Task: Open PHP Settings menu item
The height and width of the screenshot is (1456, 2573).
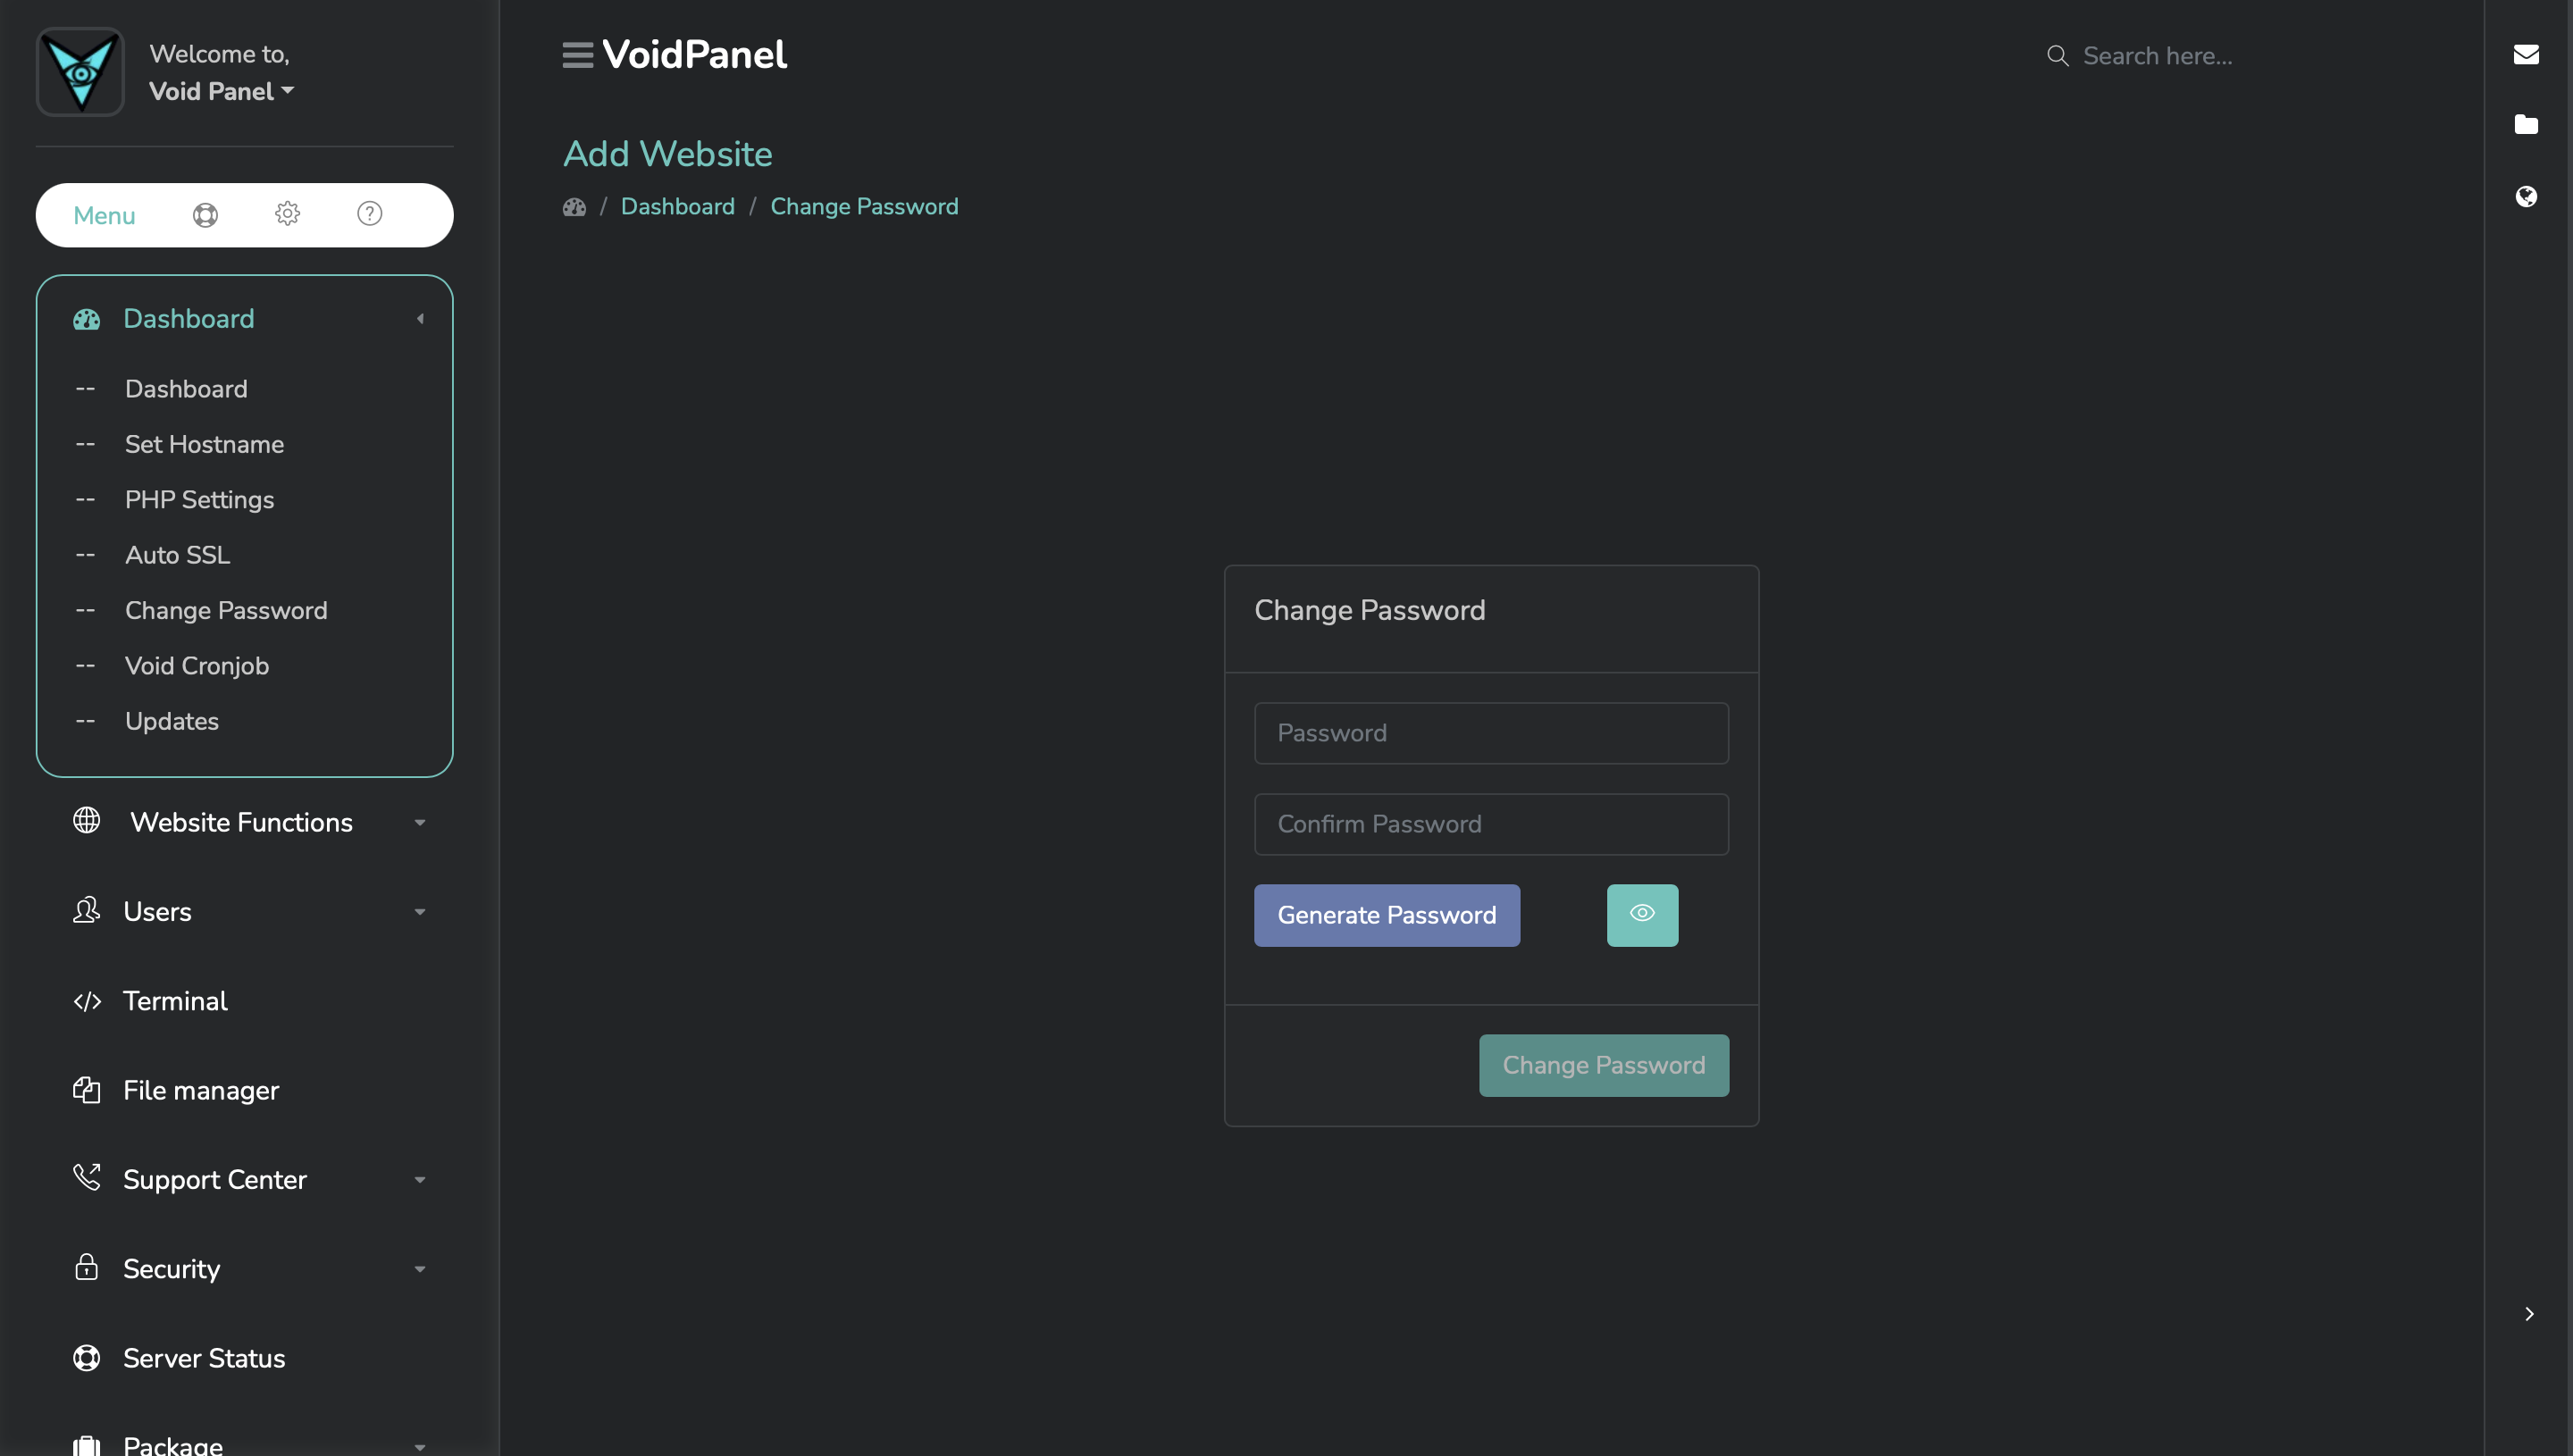Action: (x=199, y=500)
